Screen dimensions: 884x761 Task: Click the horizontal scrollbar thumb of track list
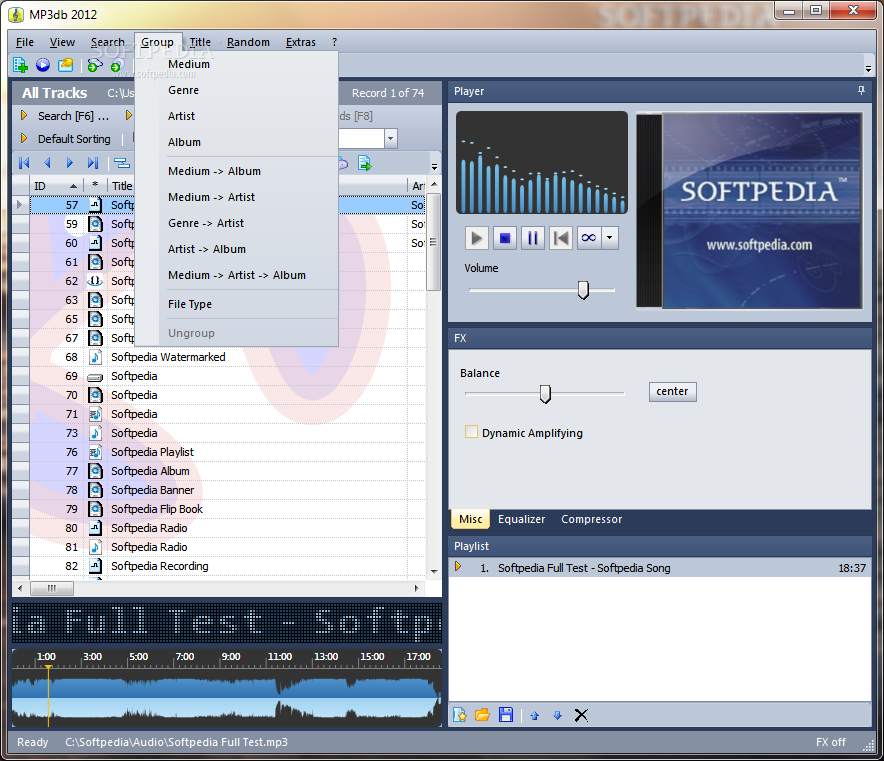point(51,589)
